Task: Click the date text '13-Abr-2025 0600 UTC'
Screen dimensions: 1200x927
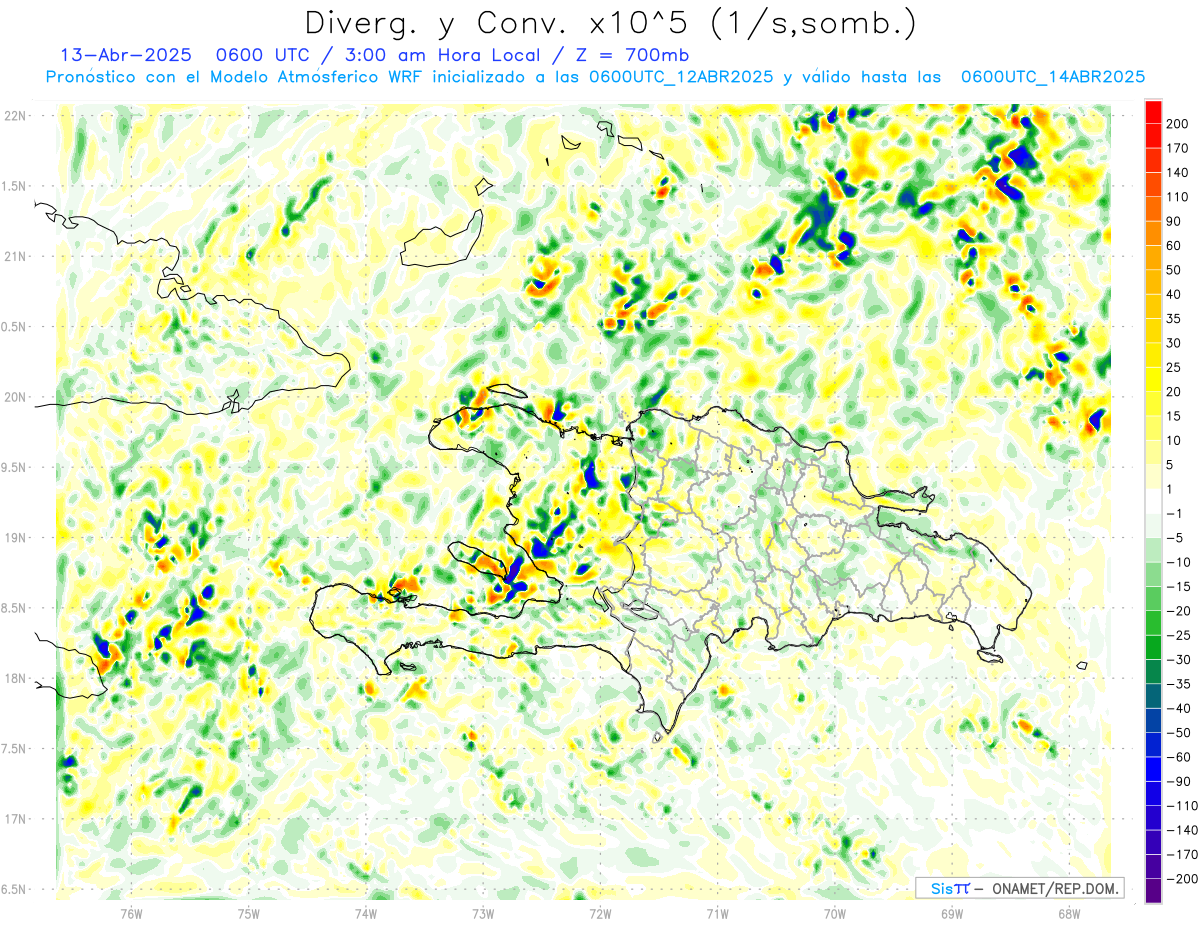Action: [181, 55]
